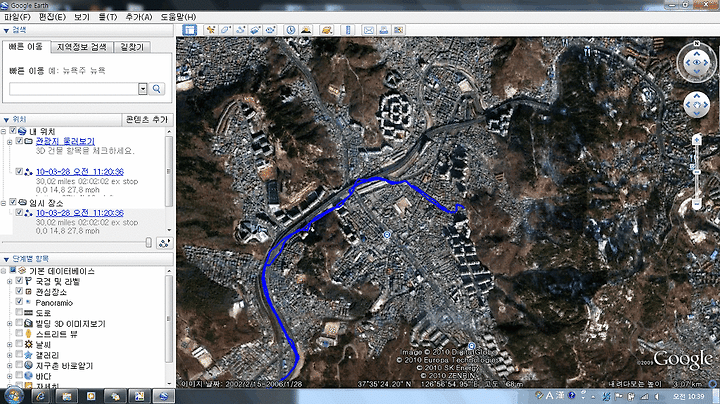Viewport: 720px width, 404px height.
Task: Email the view with the envelope icon
Action: (368, 30)
